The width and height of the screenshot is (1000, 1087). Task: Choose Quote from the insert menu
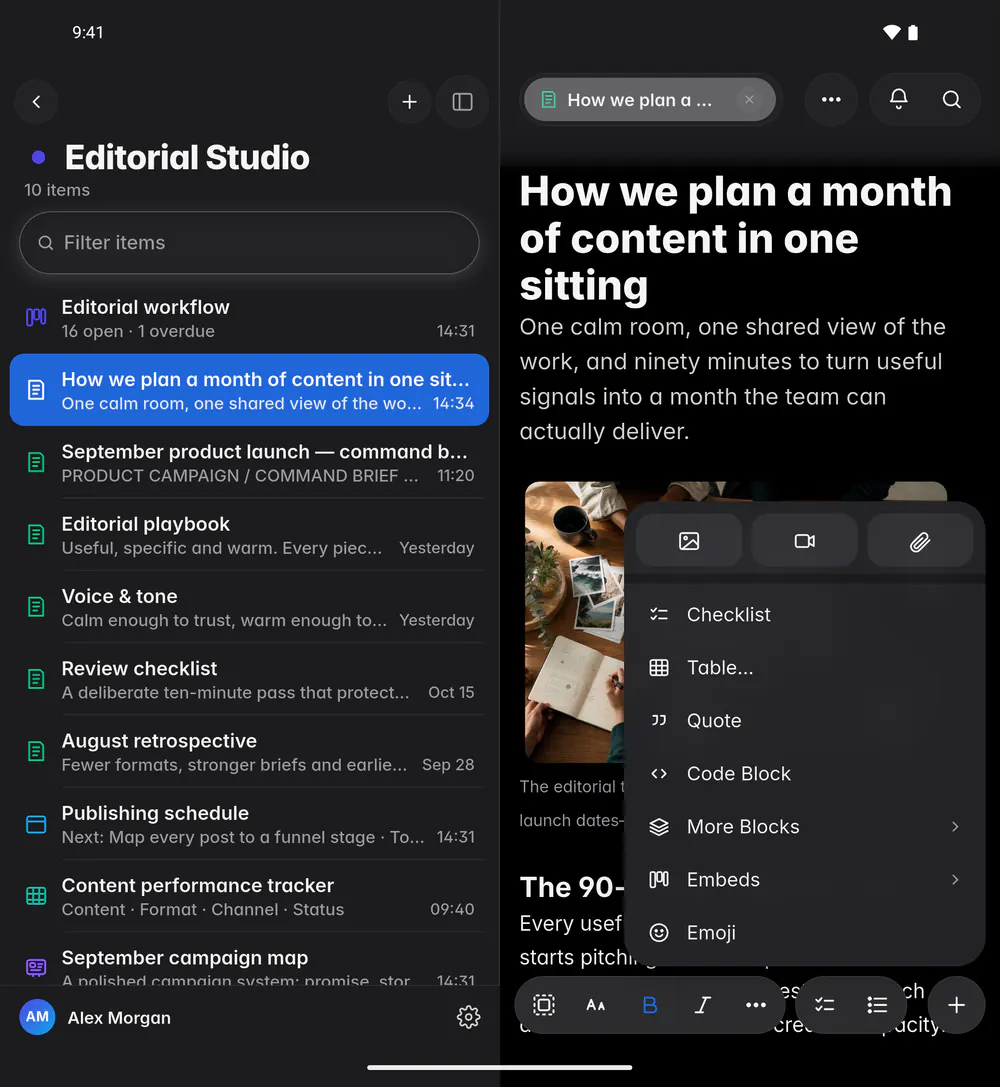click(805, 720)
